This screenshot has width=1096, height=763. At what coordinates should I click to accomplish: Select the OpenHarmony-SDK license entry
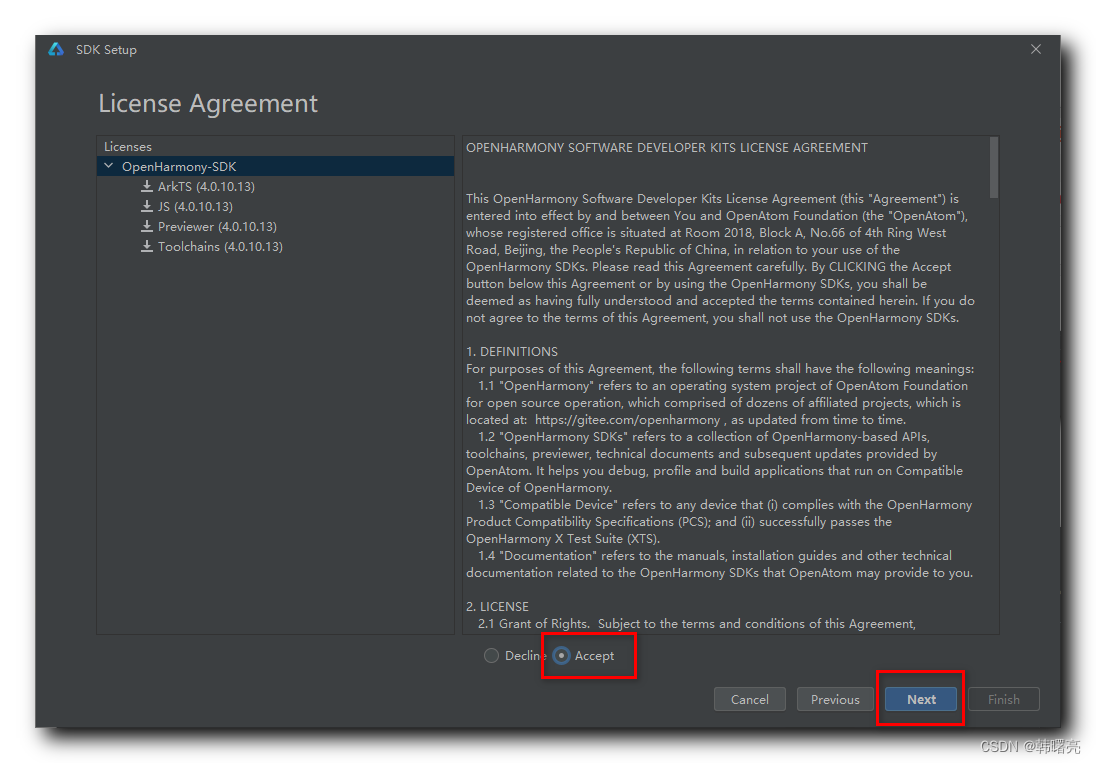pyautogui.click(x=179, y=166)
